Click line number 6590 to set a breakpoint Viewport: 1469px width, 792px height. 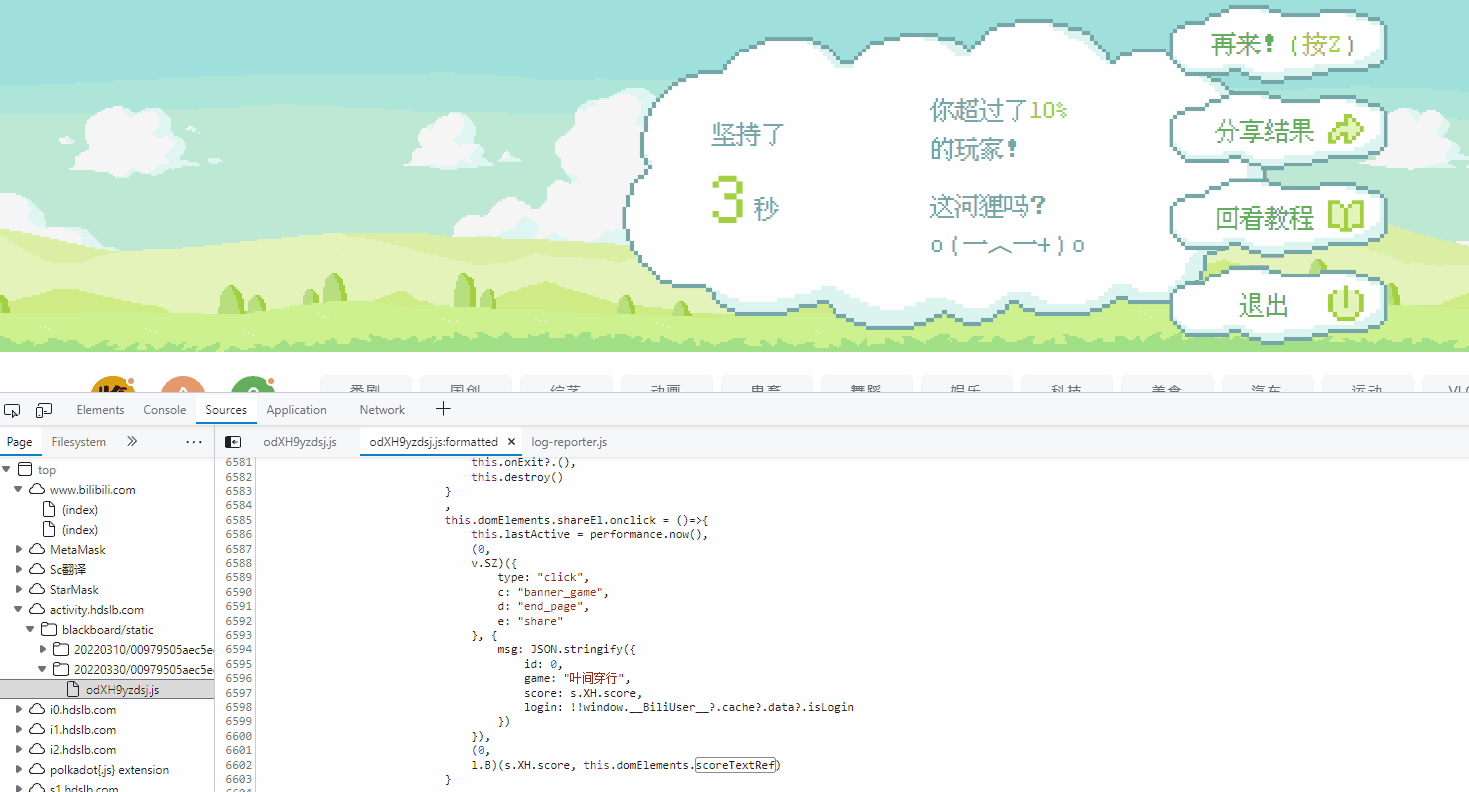239,591
